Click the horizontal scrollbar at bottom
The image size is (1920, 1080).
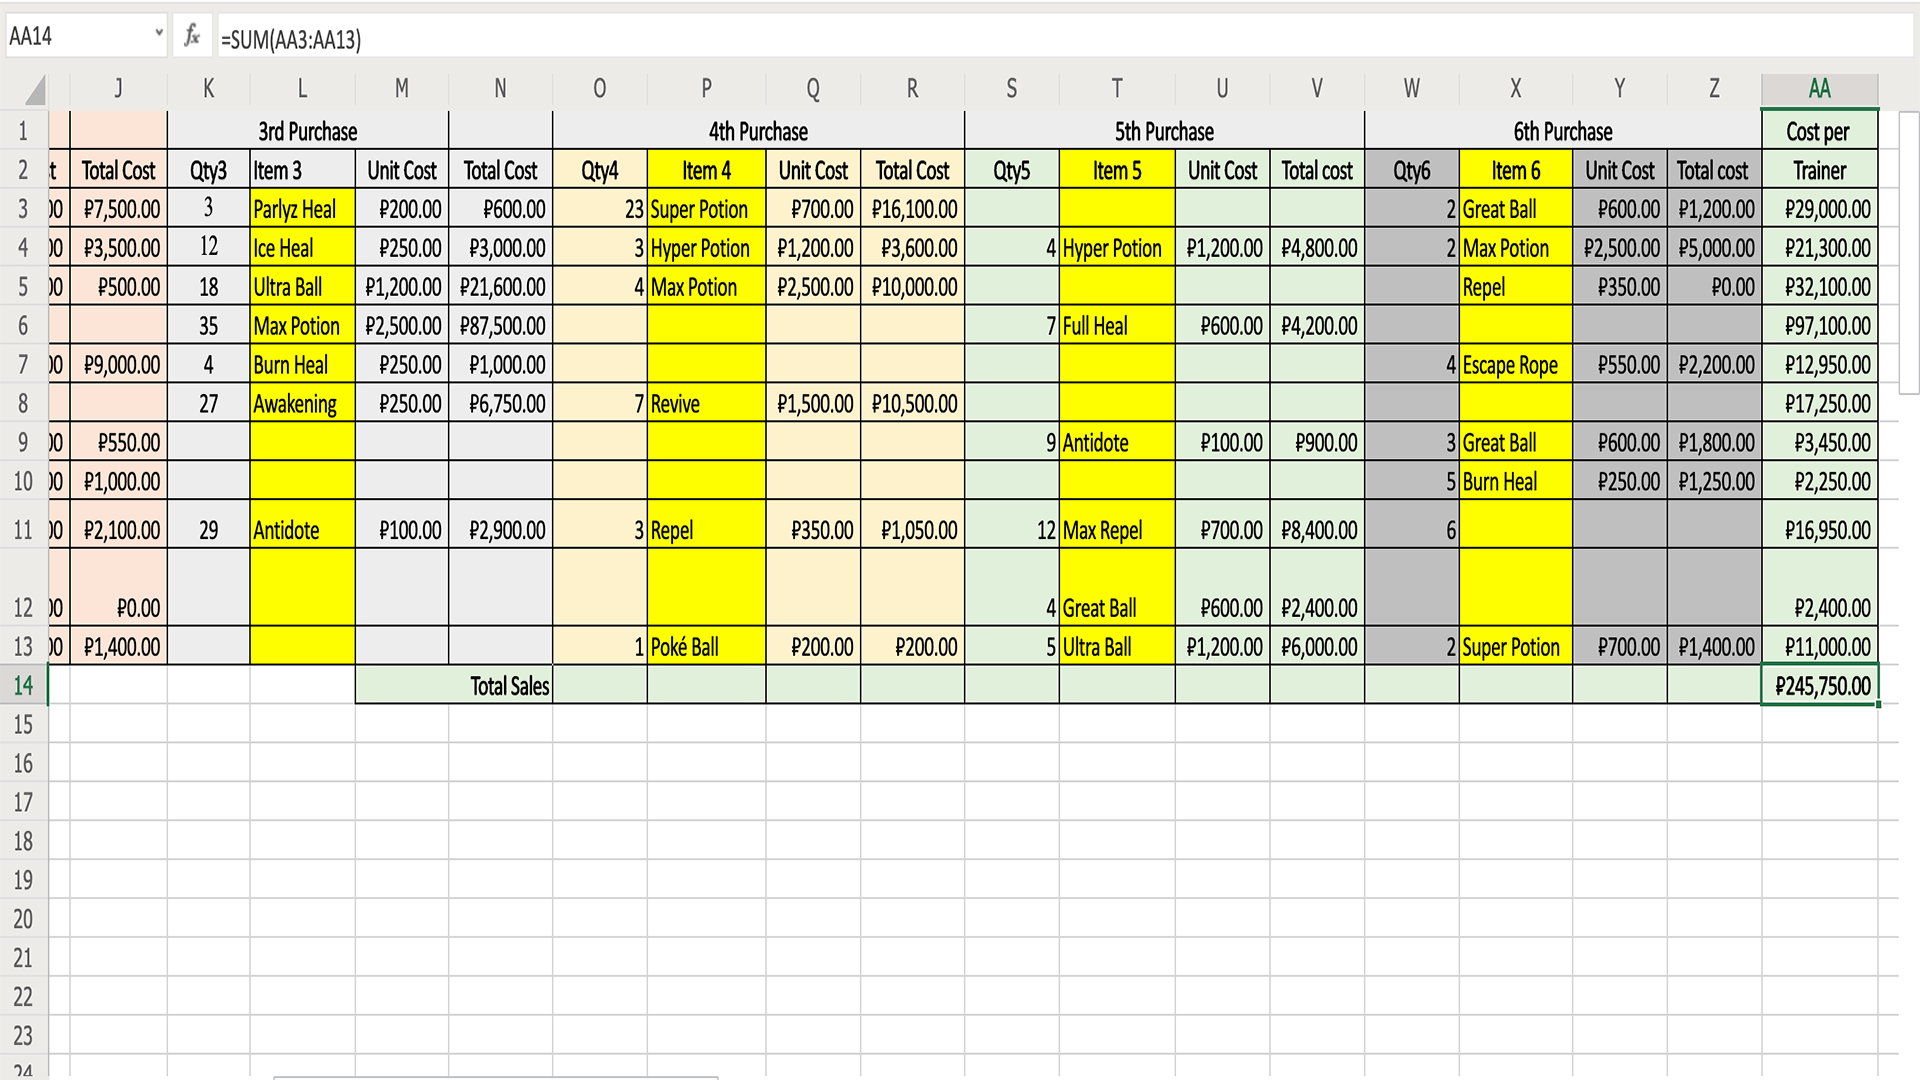(496, 1076)
